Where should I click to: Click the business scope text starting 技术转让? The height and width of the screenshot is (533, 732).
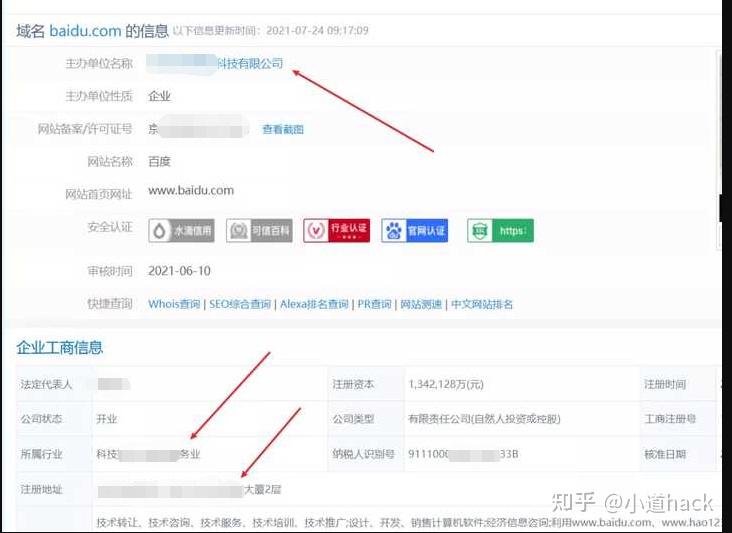(x=406, y=522)
